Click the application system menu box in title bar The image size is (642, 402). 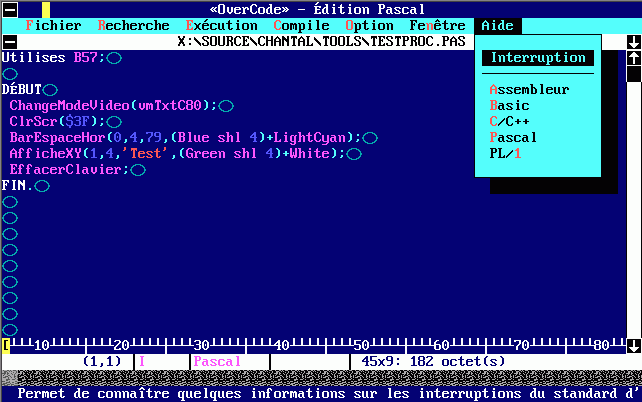pyautogui.click(x=10, y=9)
